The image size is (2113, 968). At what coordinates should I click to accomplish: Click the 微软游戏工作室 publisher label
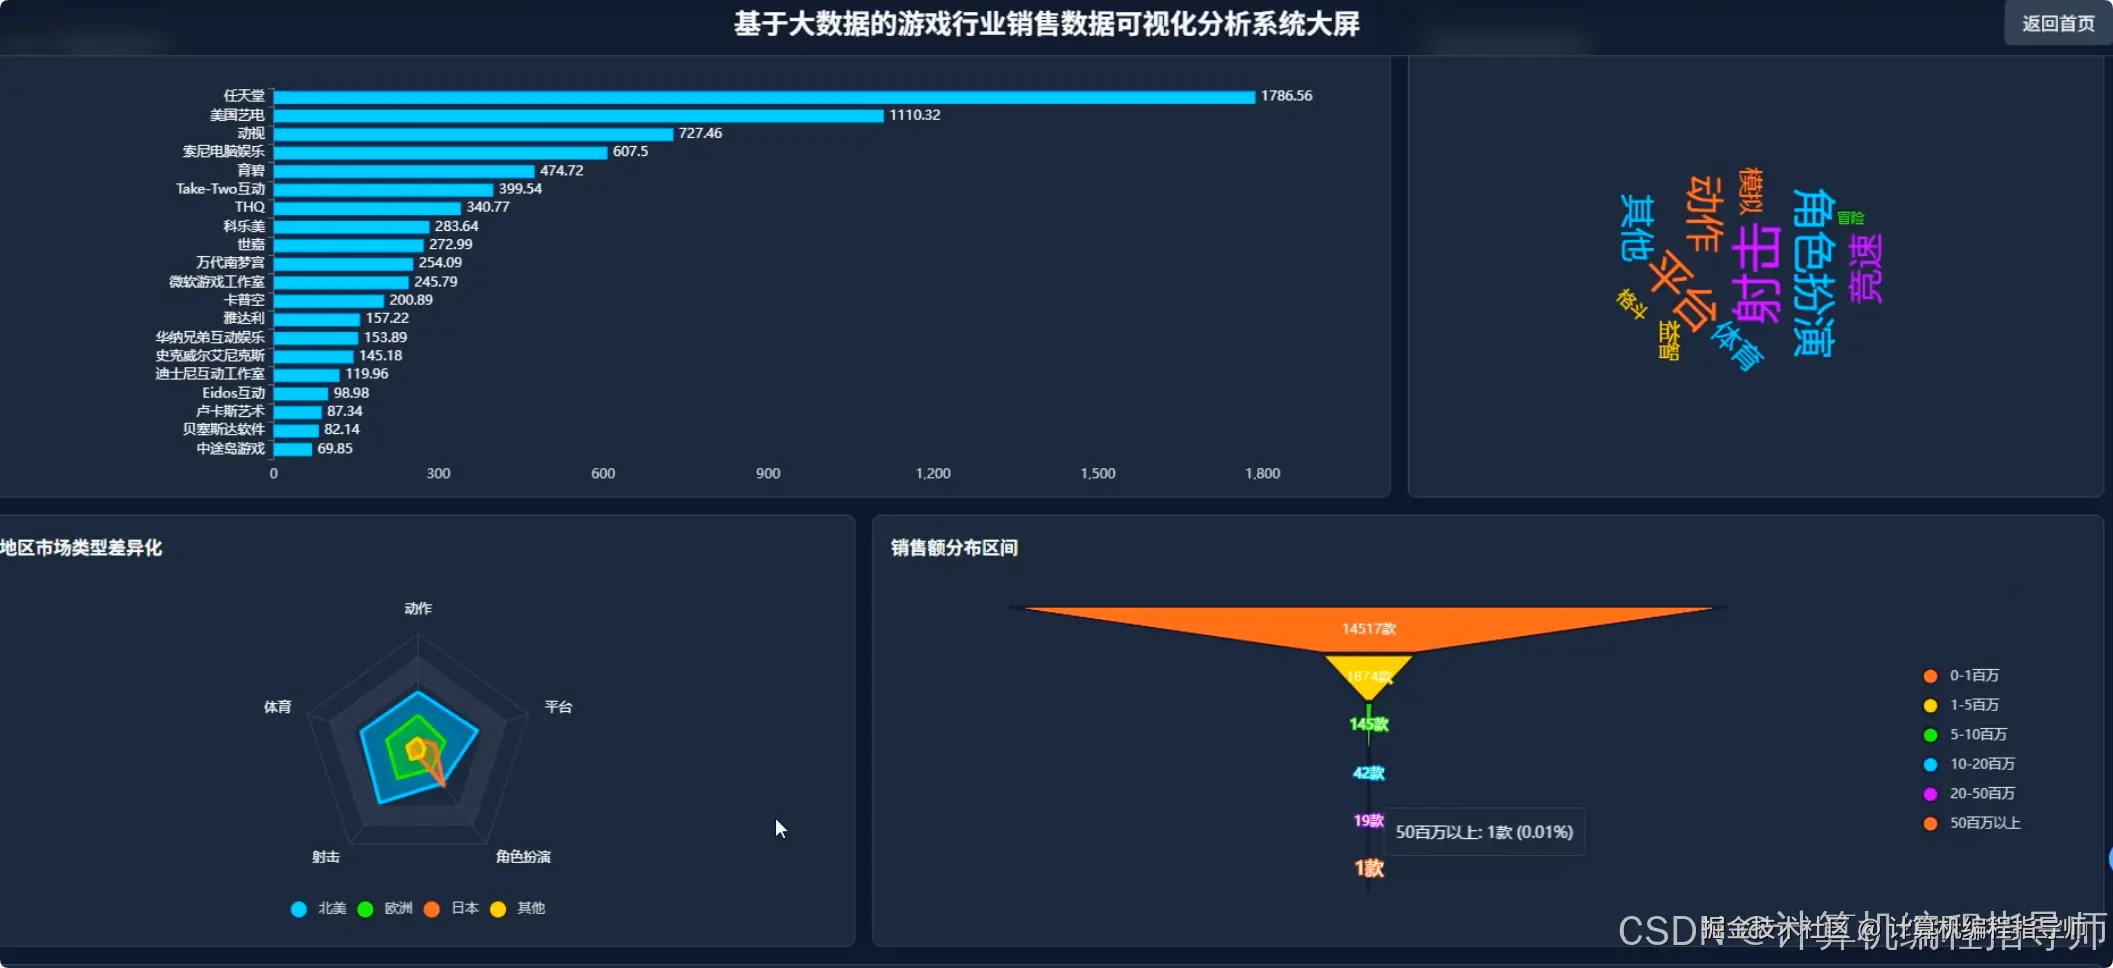(x=217, y=282)
